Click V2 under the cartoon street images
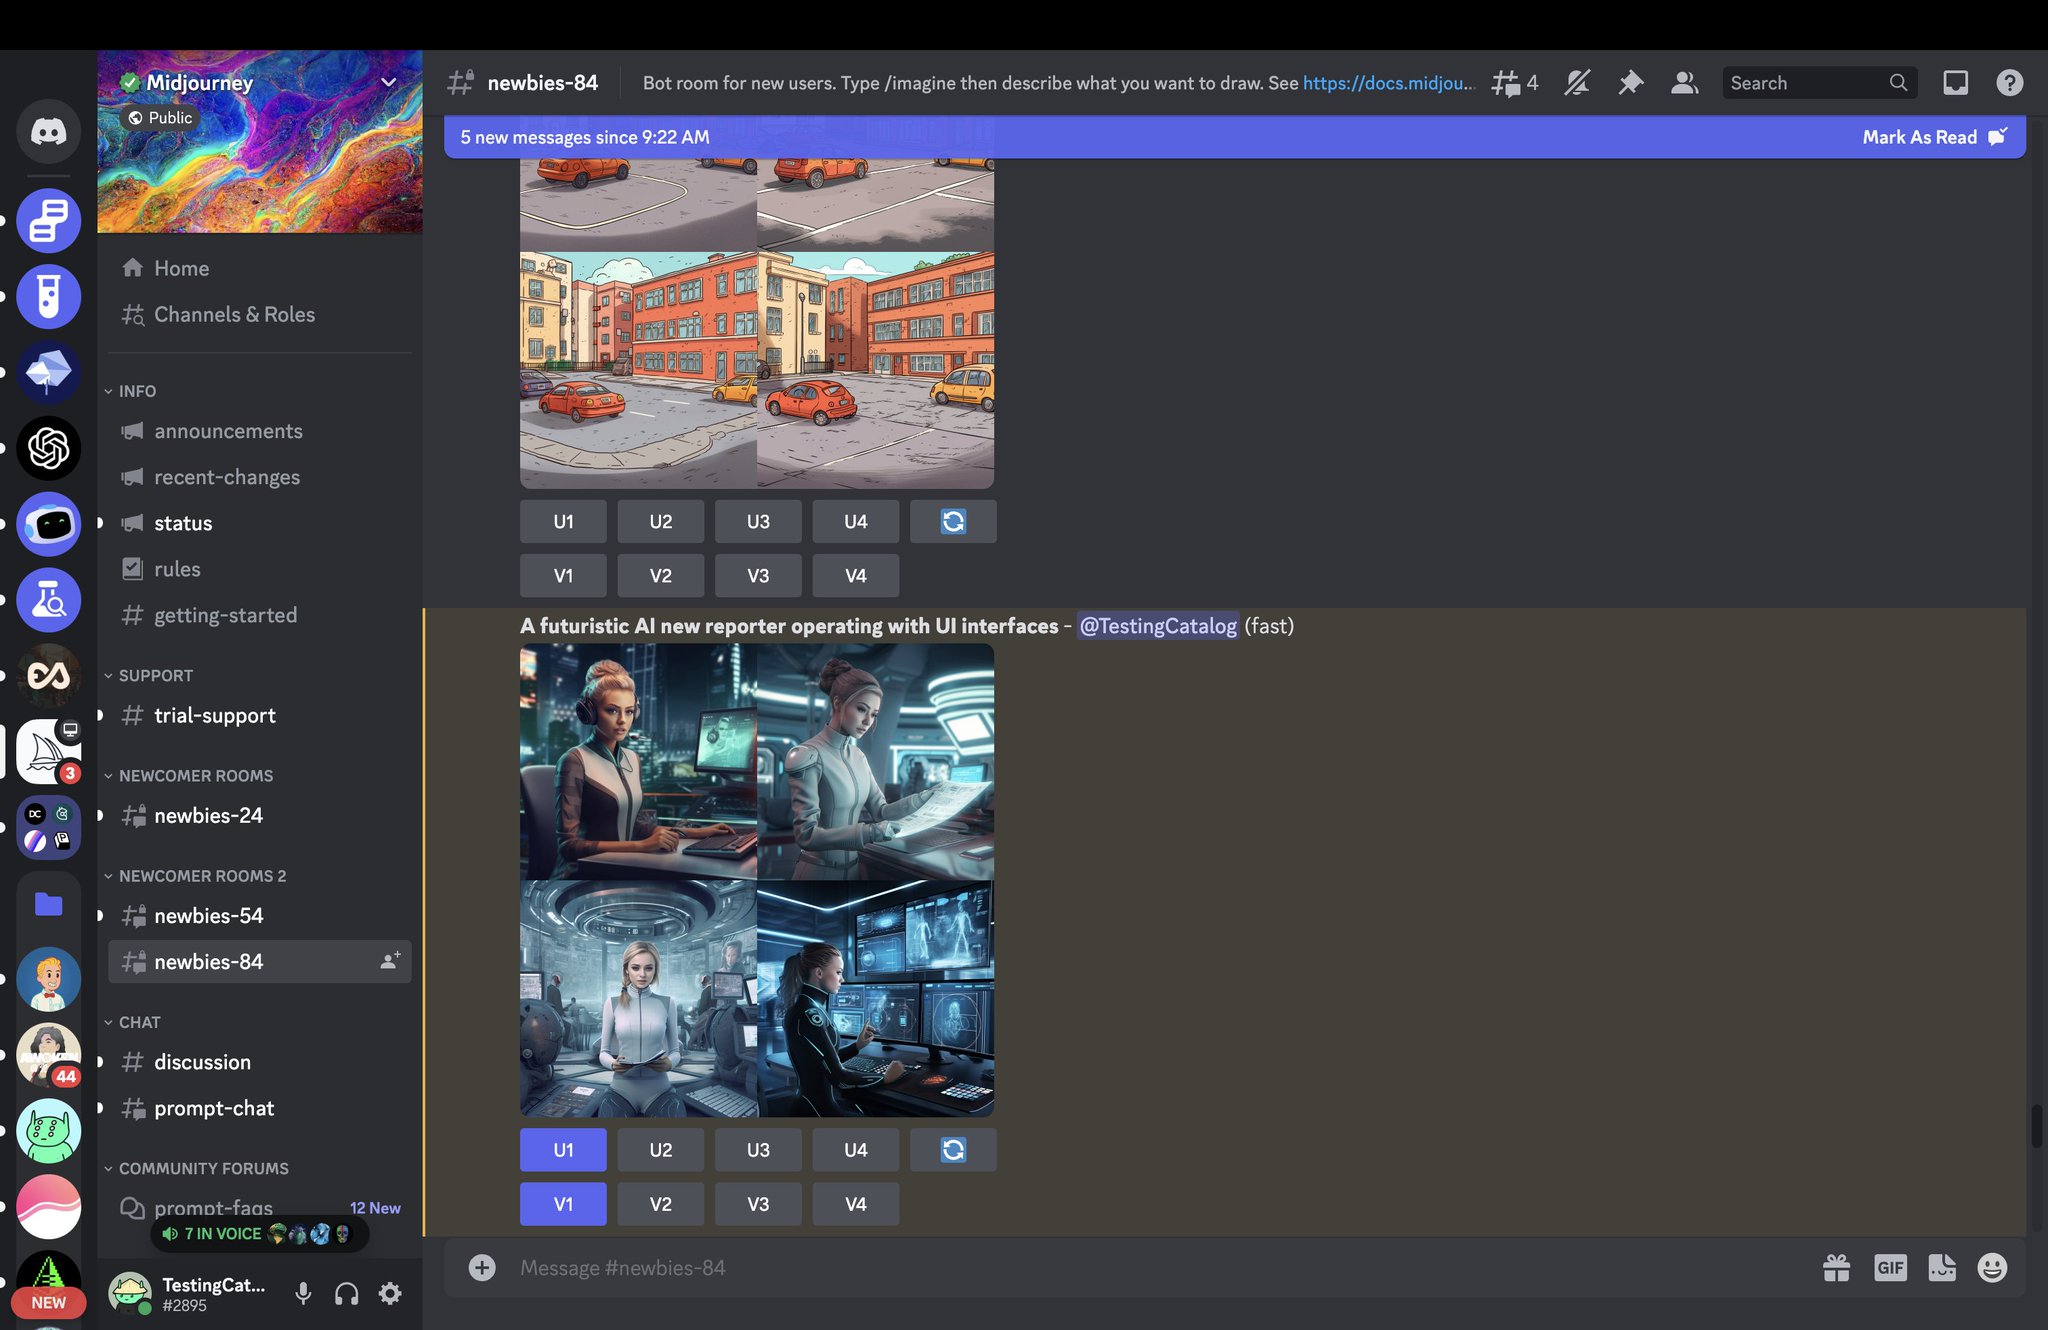Image resolution: width=2048 pixels, height=1330 pixels. (x=660, y=576)
